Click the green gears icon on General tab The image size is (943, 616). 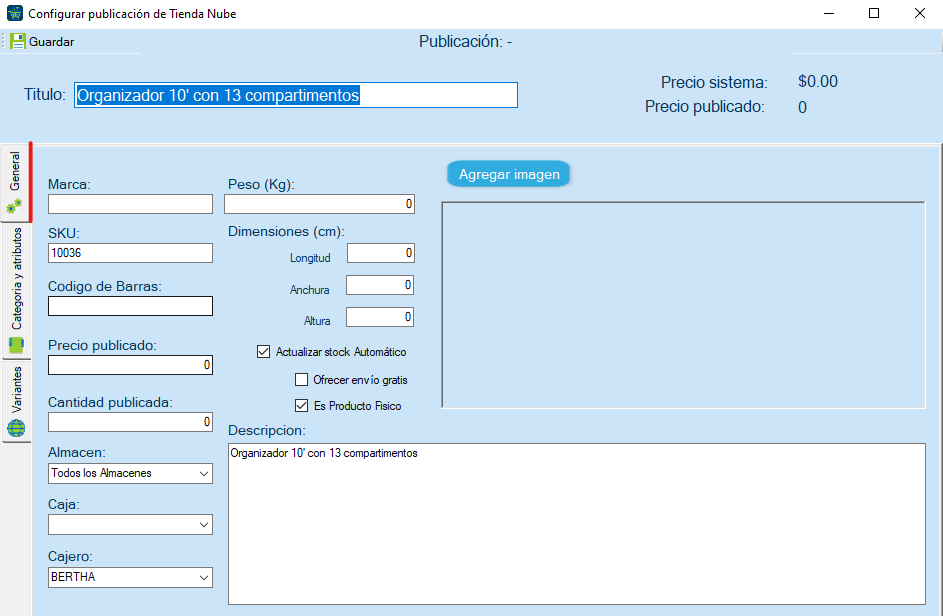[x=14, y=206]
